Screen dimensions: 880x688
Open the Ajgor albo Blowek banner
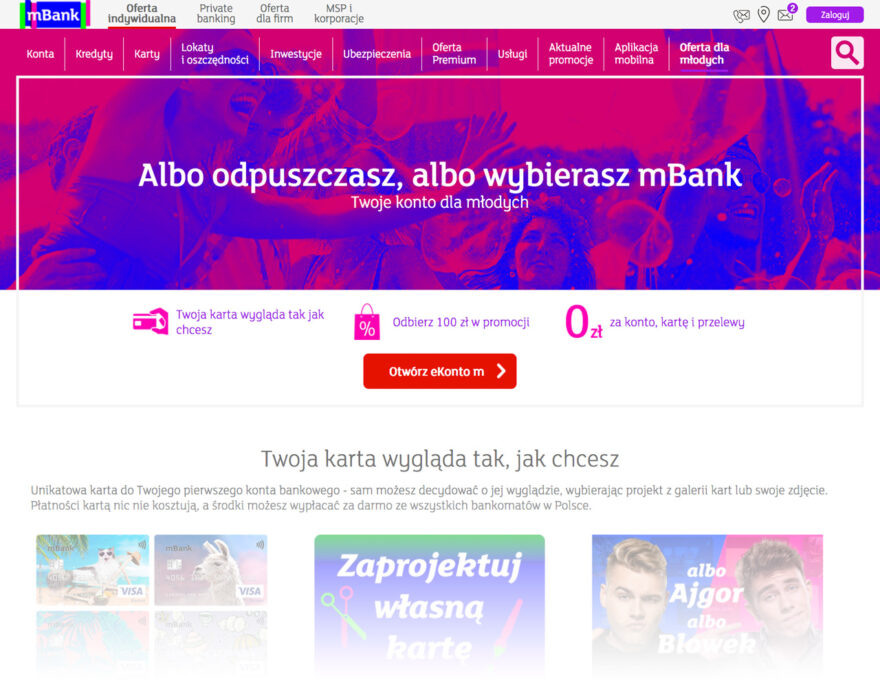tap(707, 605)
